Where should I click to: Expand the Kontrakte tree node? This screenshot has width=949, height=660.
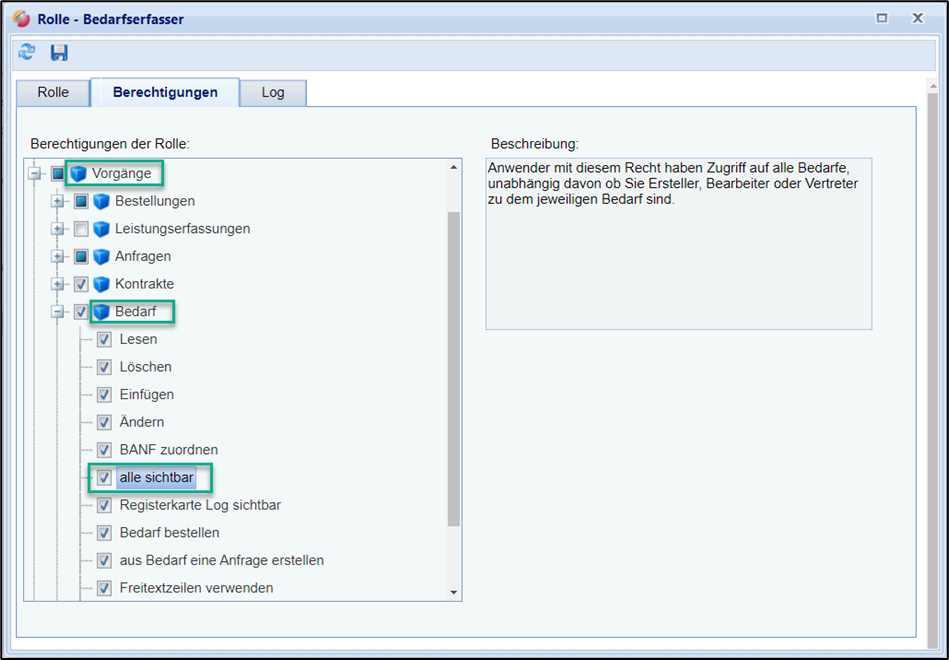point(58,284)
